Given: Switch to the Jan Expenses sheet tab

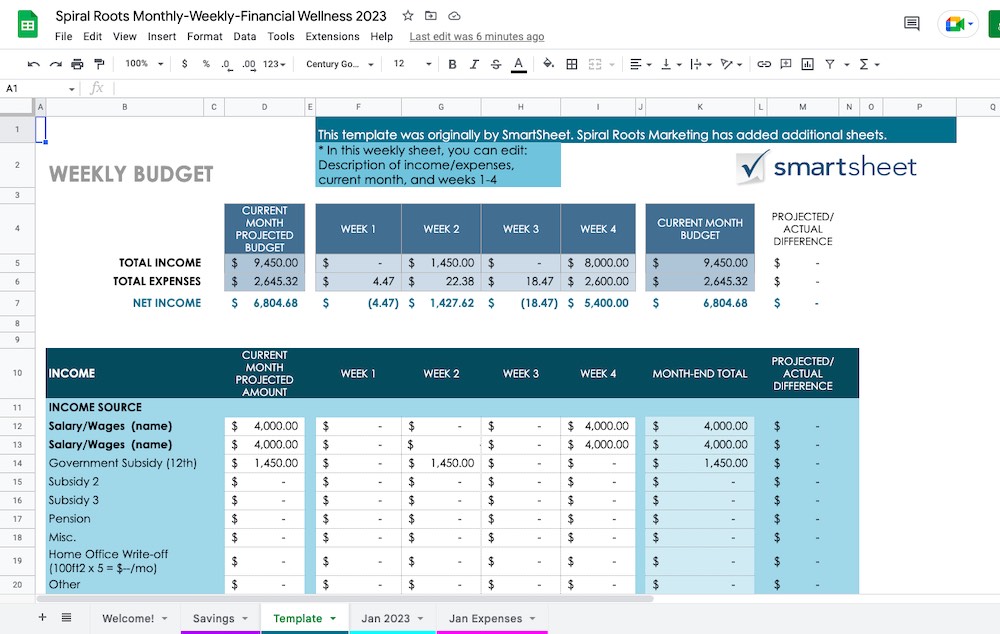Looking at the screenshot, I should click(486, 618).
